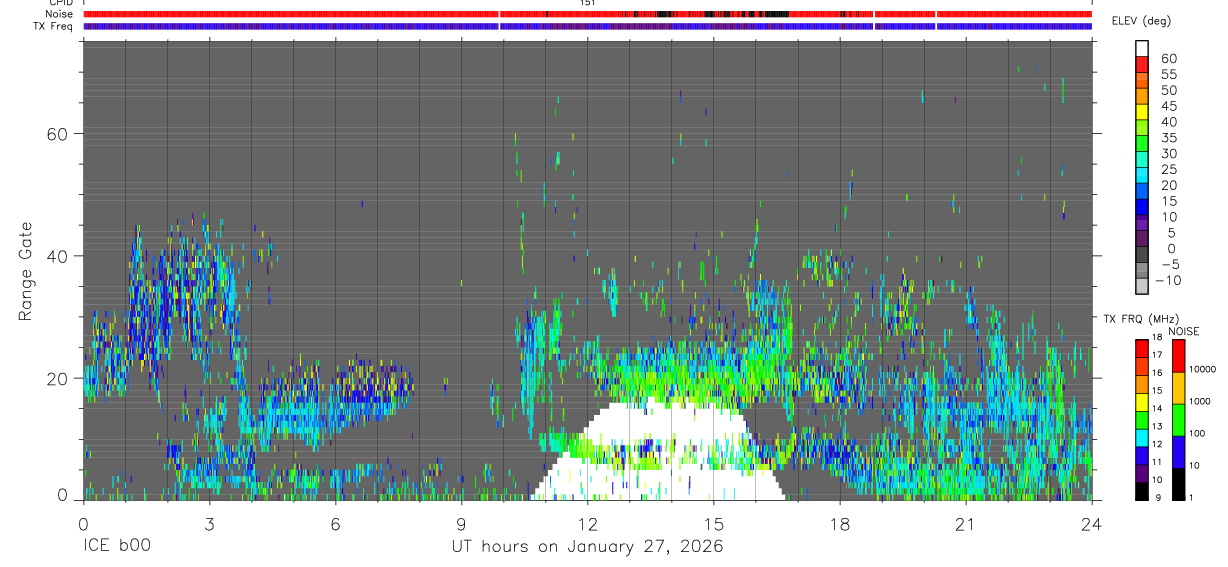This screenshot has height=567, width=1228.
Task: Click the '18' UT hour tick label
Action: (840, 522)
